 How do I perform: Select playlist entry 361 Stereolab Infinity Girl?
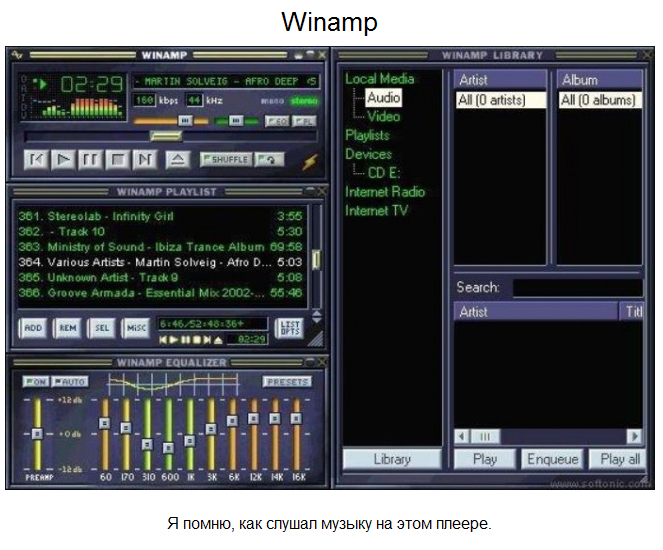tap(160, 216)
